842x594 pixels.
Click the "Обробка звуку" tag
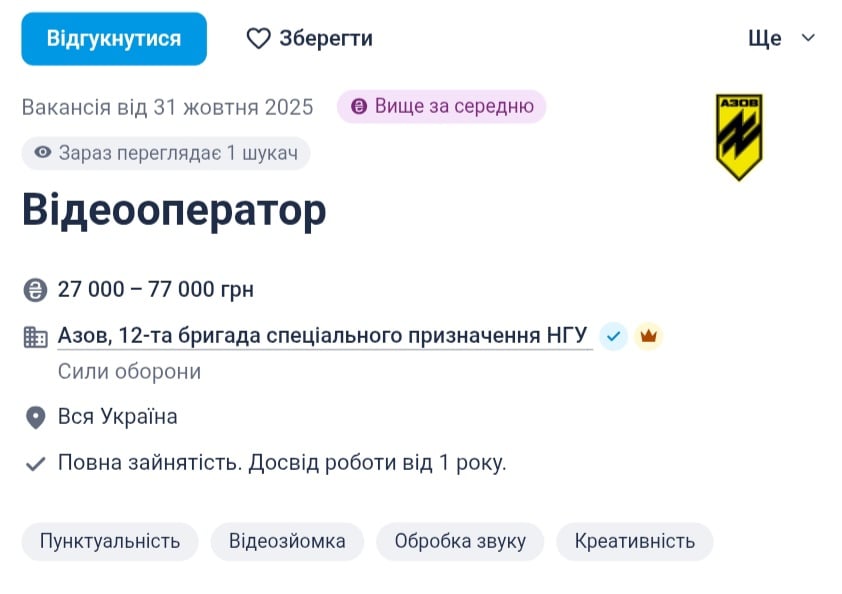[459, 541]
